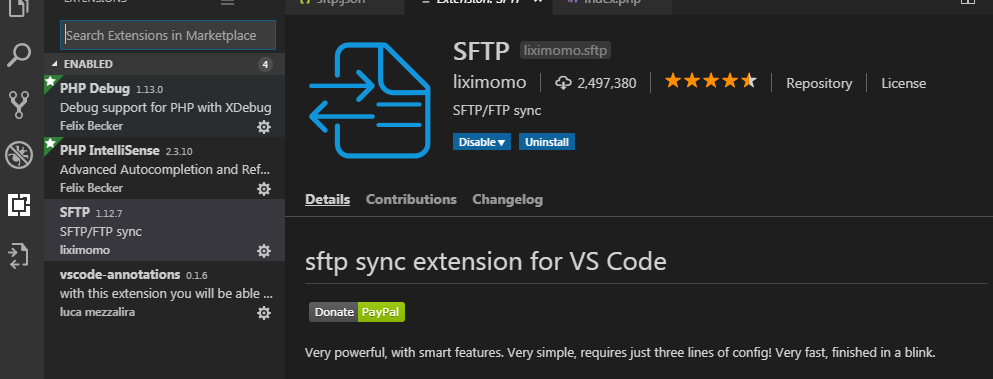Select vscode-annotations extension in list
This screenshot has height=379, width=993.
pos(164,293)
